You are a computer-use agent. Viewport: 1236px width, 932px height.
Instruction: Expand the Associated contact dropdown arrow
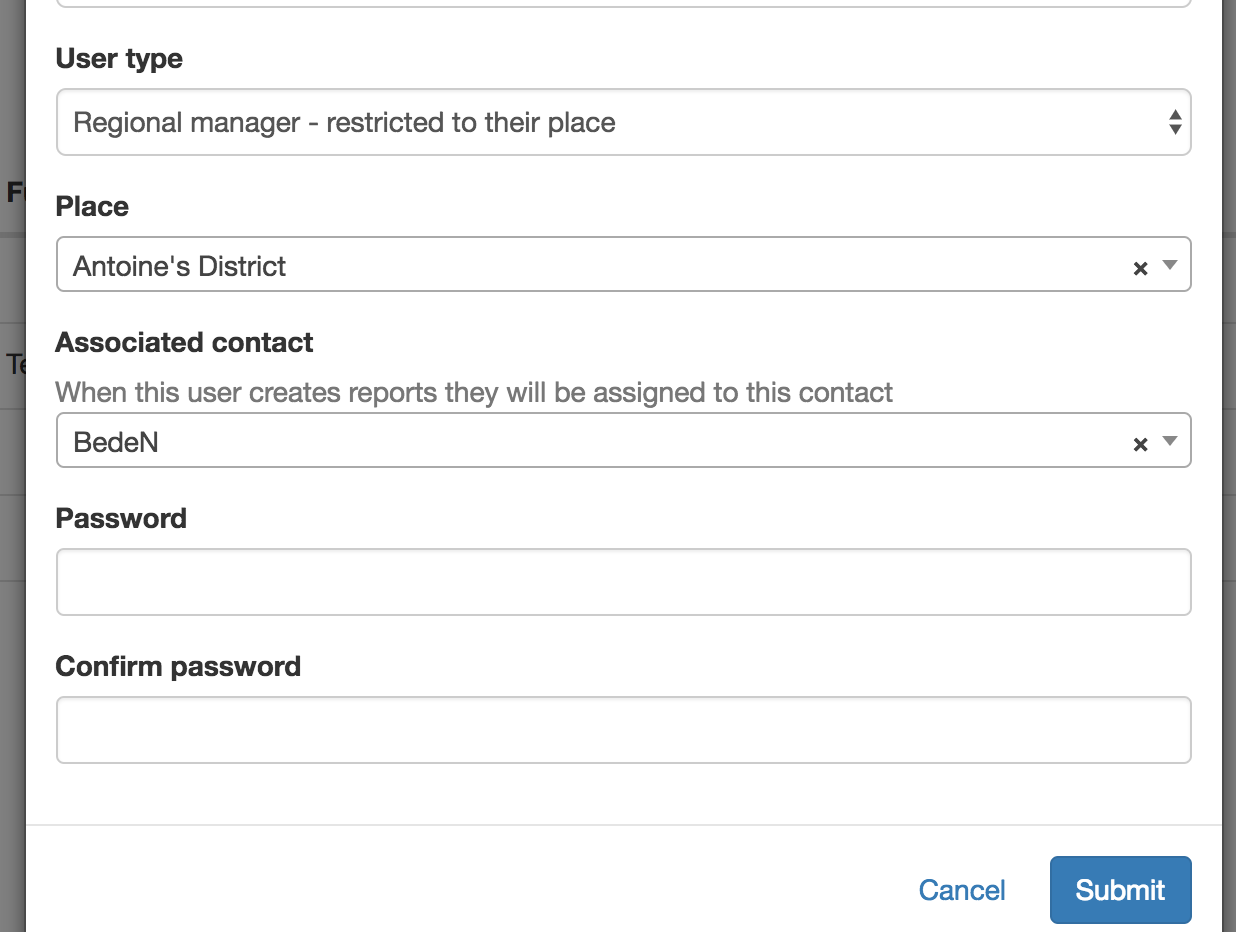tap(1170, 442)
